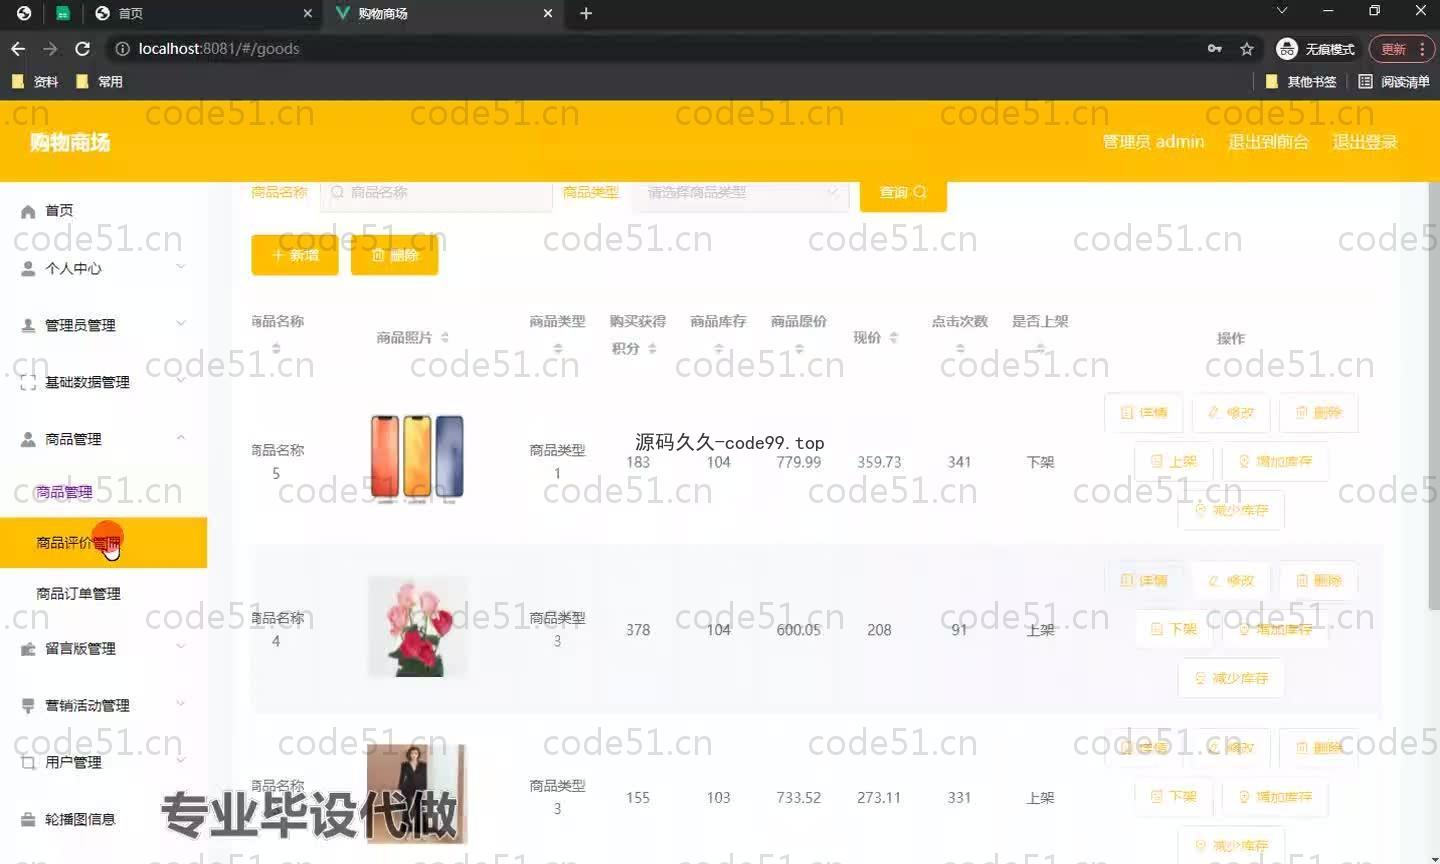Open a new browser tab
The image size is (1440, 864).
point(586,13)
